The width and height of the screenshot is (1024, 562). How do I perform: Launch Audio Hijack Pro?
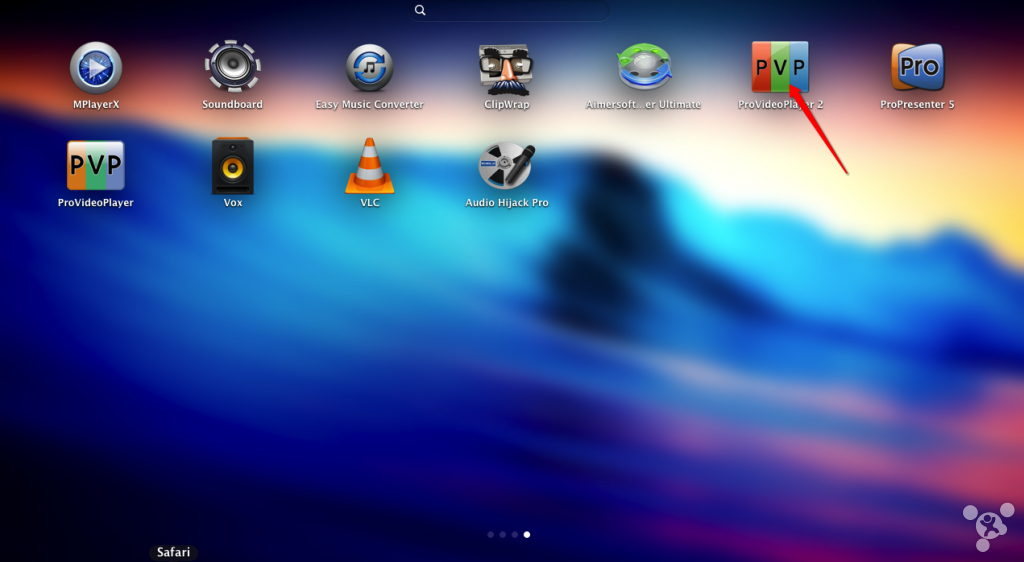pyautogui.click(x=506, y=166)
